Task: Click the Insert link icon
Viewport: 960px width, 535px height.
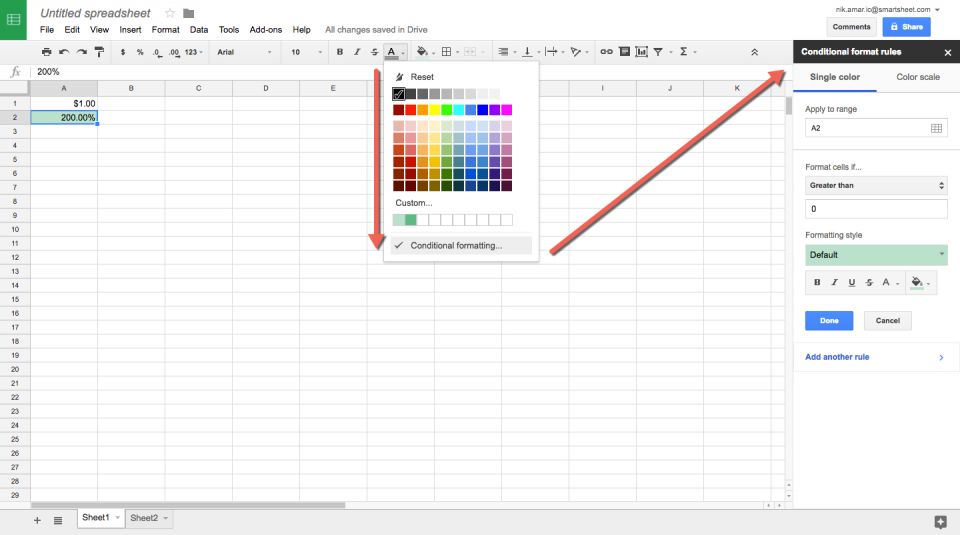Action: click(606, 52)
